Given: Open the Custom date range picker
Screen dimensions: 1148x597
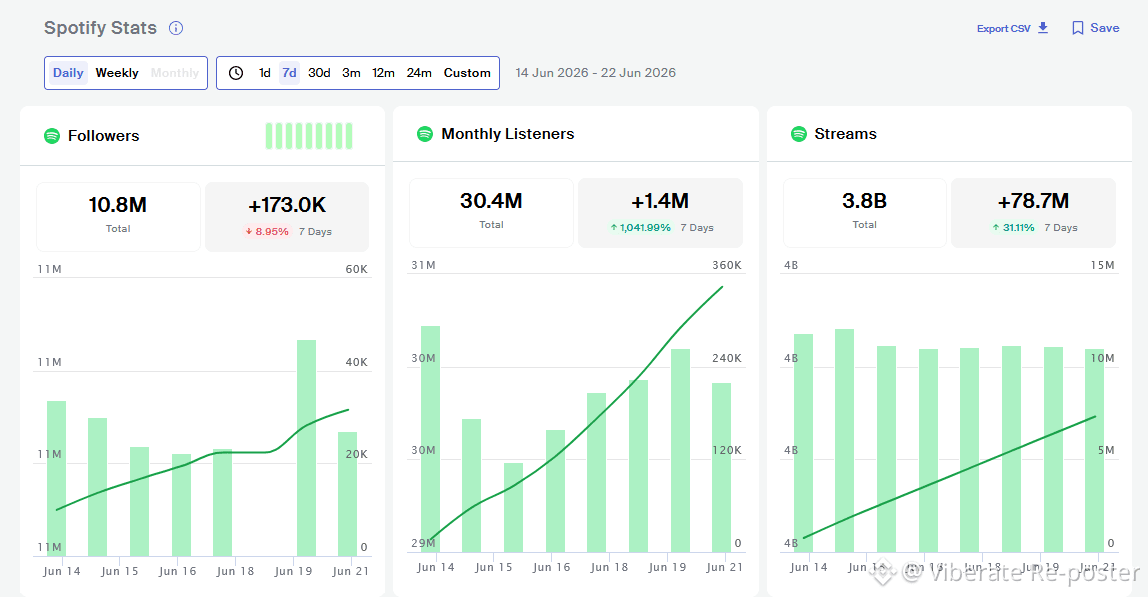Looking at the screenshot, I should [x=467, y=73].
